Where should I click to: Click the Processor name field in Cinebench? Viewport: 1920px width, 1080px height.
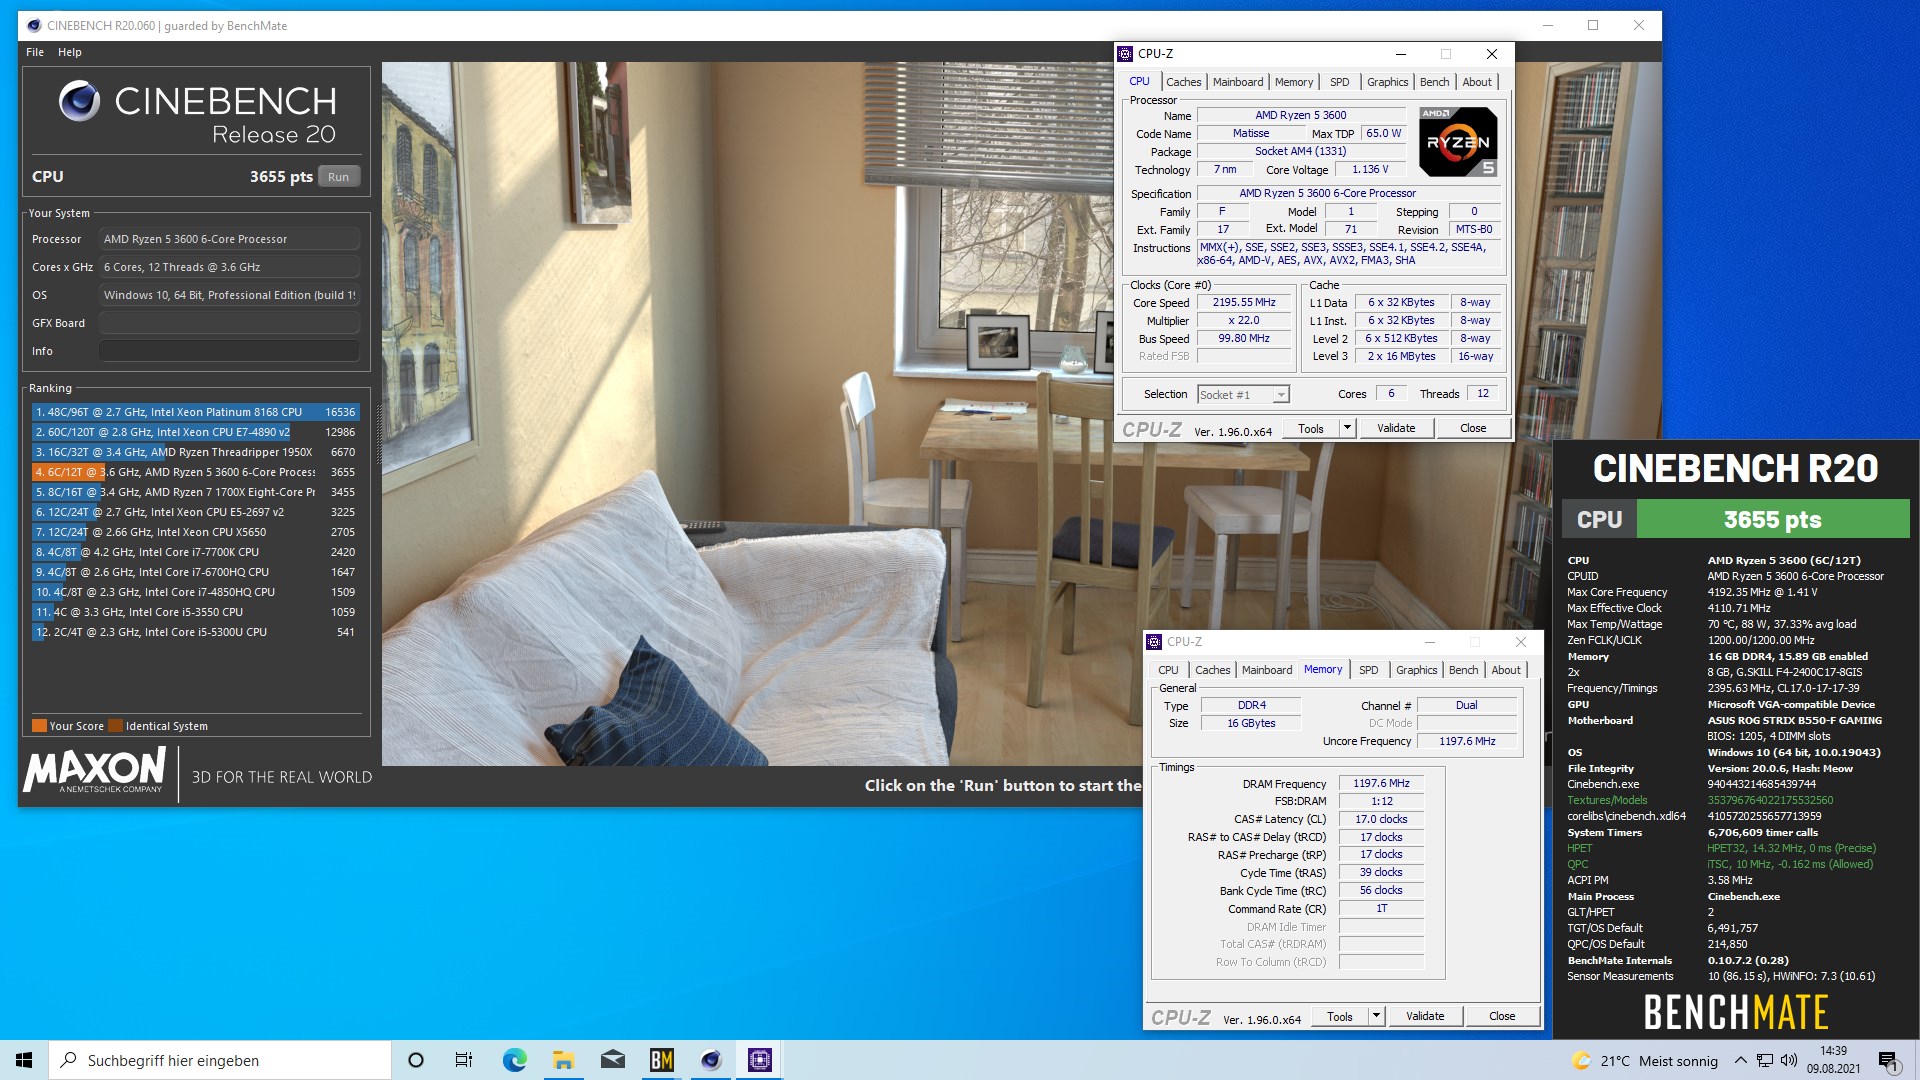229,239
